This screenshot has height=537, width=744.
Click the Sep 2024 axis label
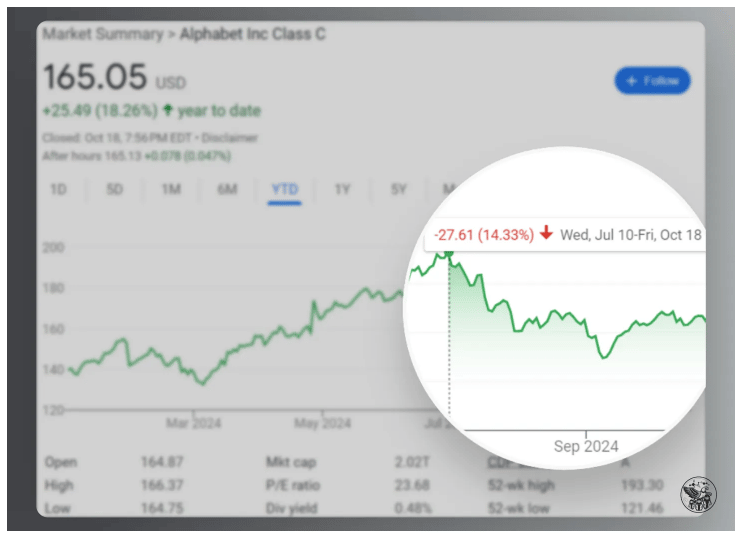tap(586, 446)
